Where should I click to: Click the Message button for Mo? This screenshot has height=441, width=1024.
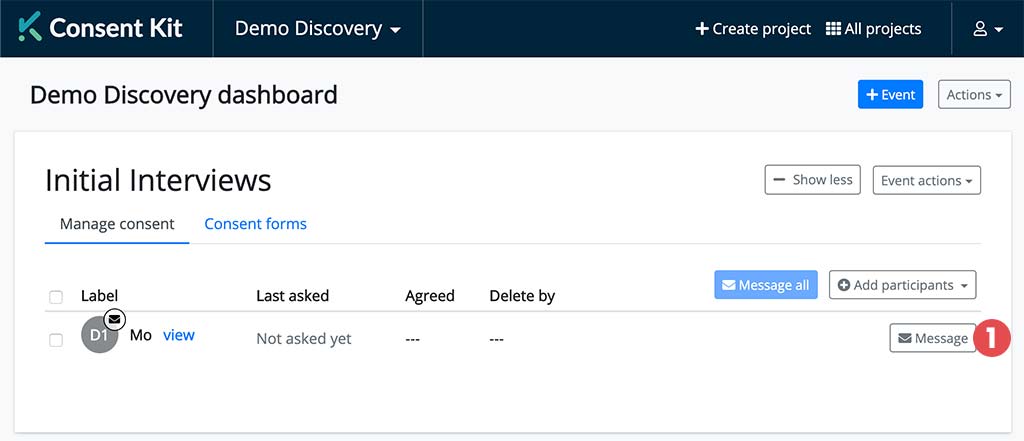click(x=932, y=339)
